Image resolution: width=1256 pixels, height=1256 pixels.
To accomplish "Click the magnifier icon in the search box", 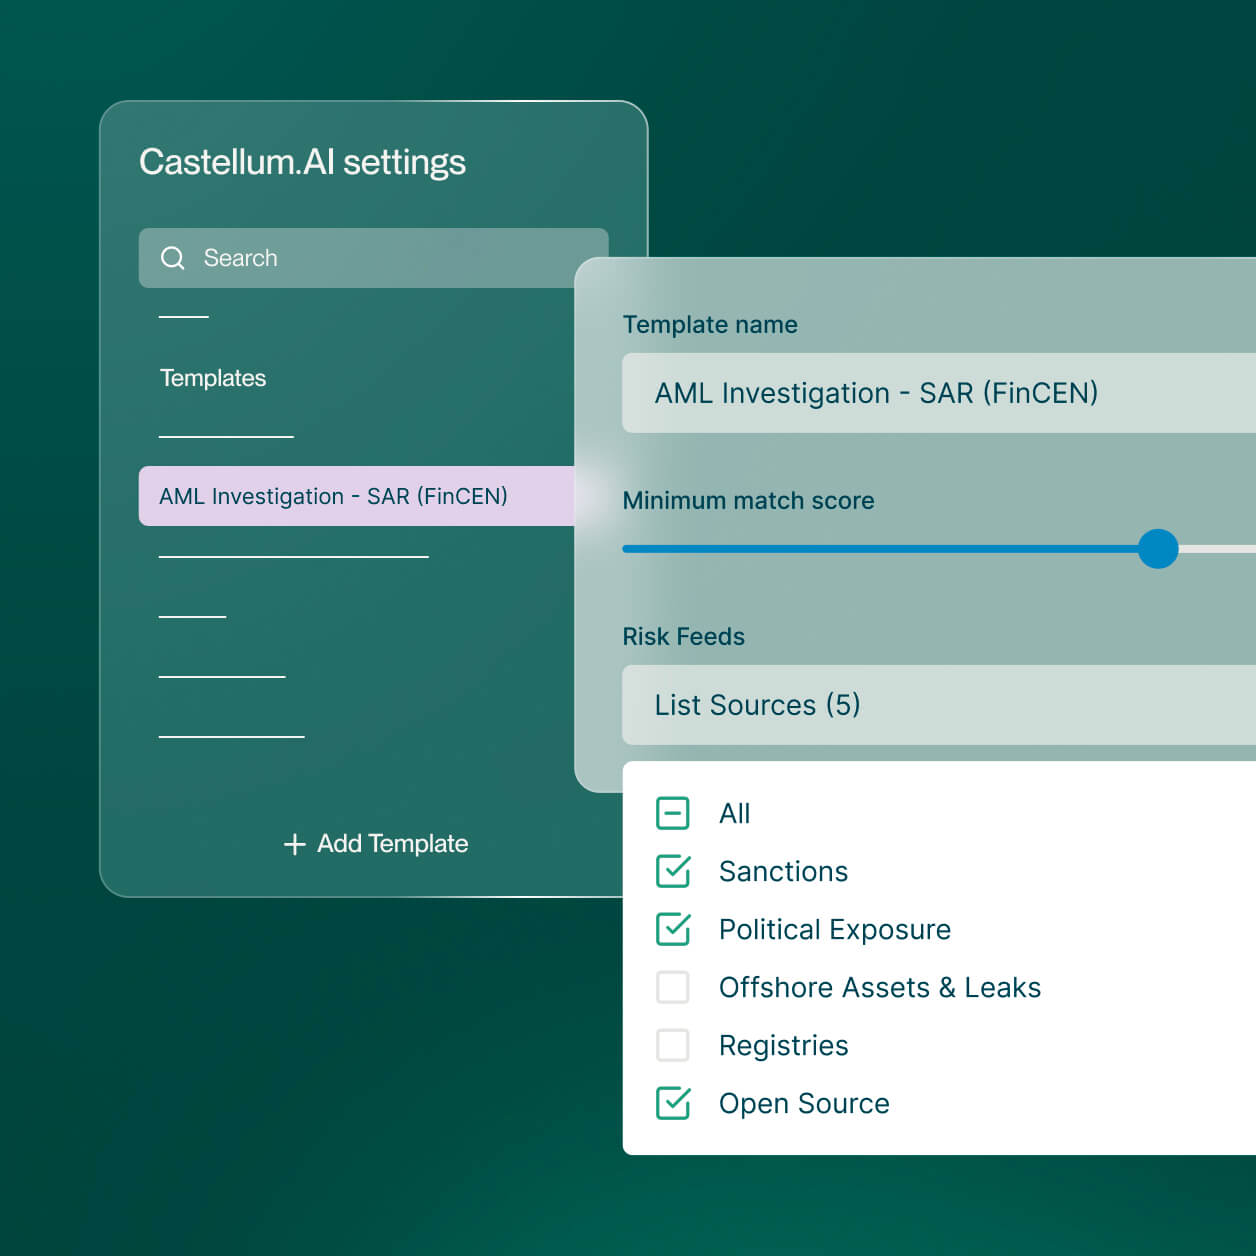I will click(x=173, y=258).
